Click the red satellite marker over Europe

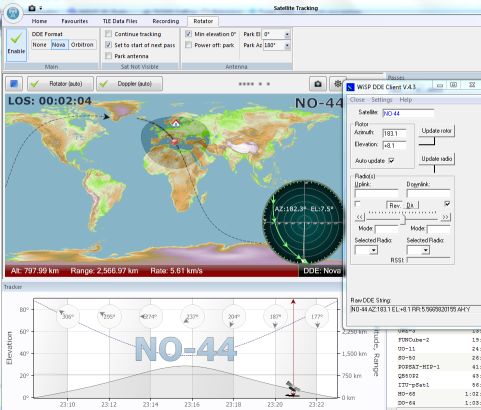coord(174,141)
